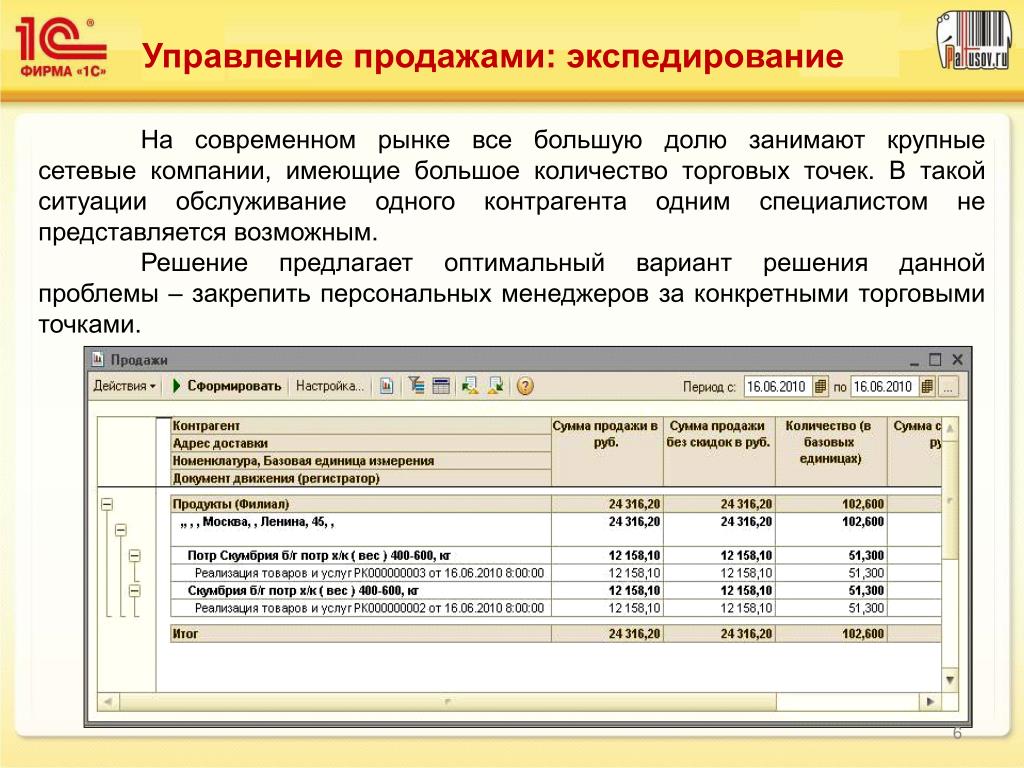Viewport: 1024px width, 768px height.
Task: Collapse the second Скумбрия б/г потр х/к group
Action: 135,590
